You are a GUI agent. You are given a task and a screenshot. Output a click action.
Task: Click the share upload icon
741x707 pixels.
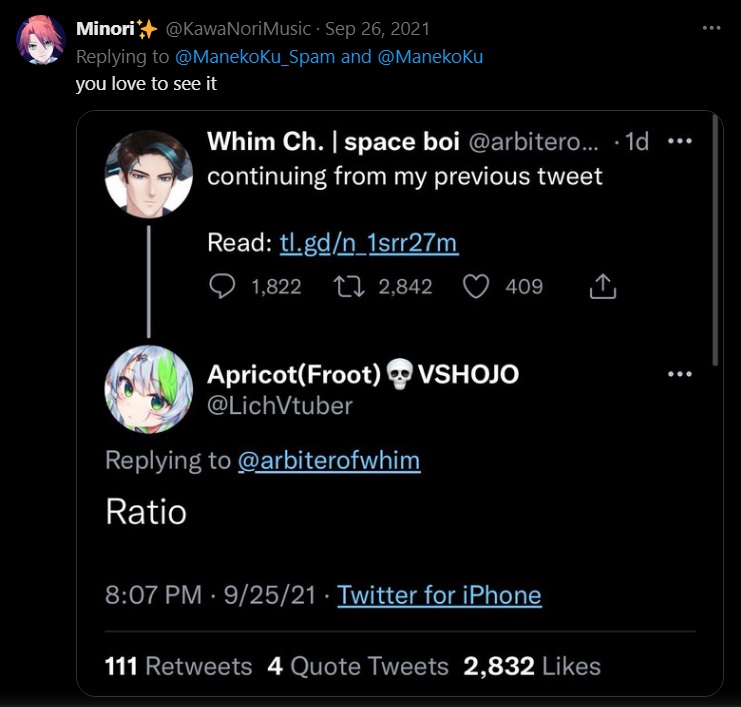[602, 287]
